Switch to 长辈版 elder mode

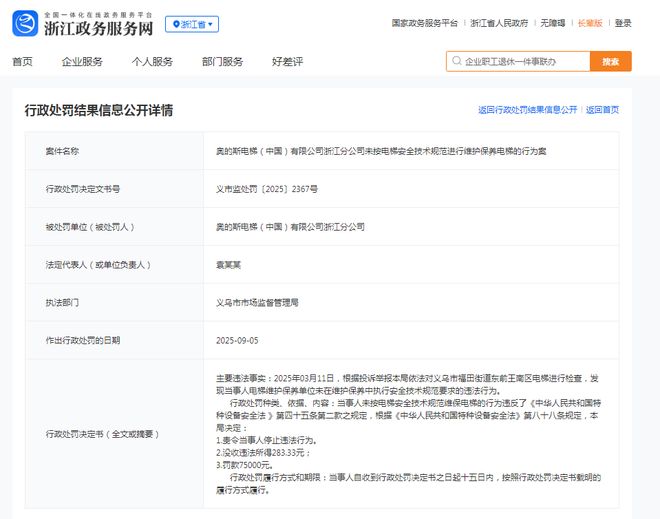click(x=589, y=23)
